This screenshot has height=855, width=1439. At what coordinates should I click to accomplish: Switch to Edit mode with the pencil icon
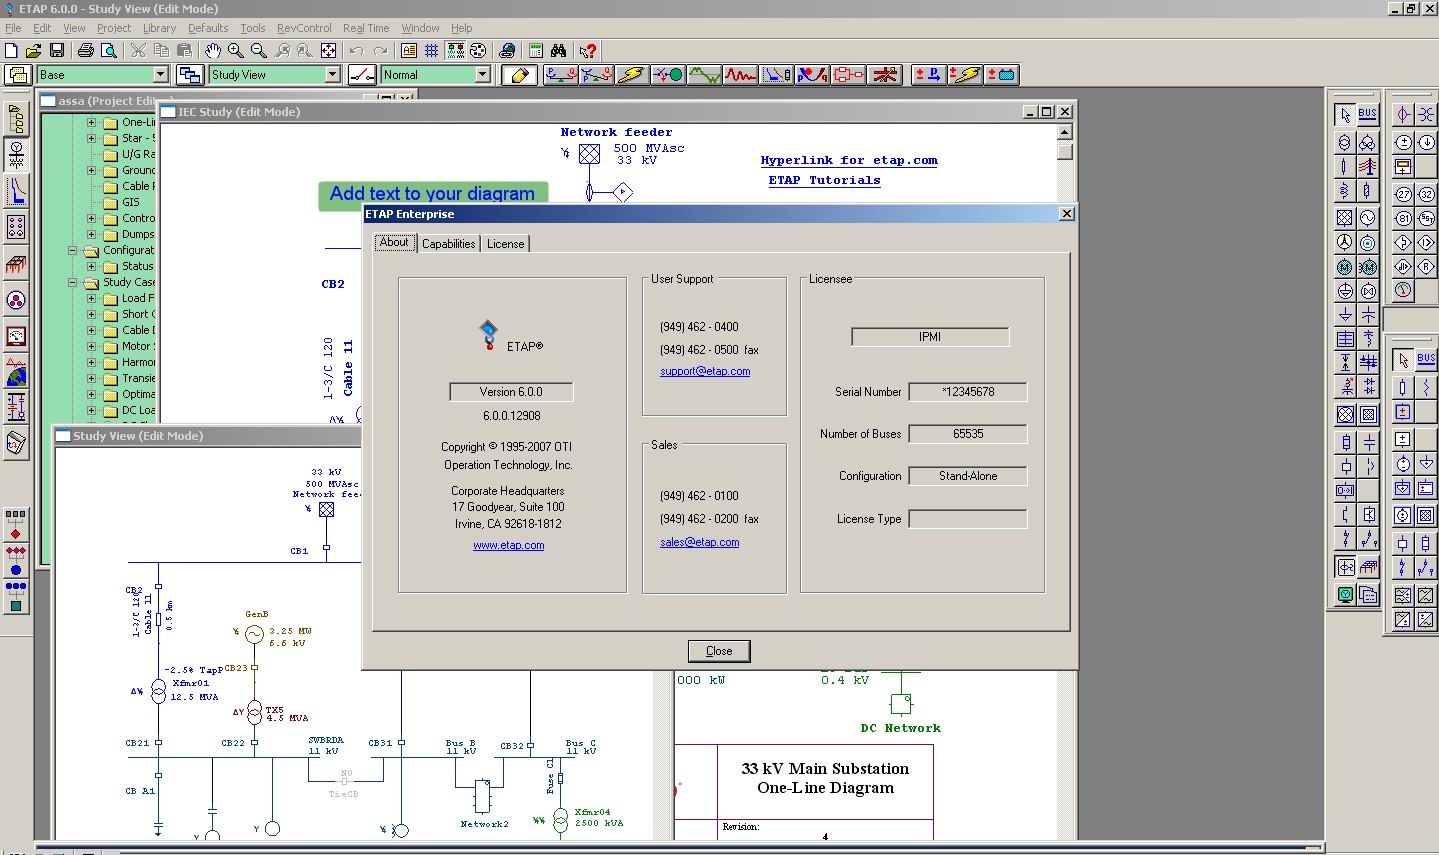point(519,74)
